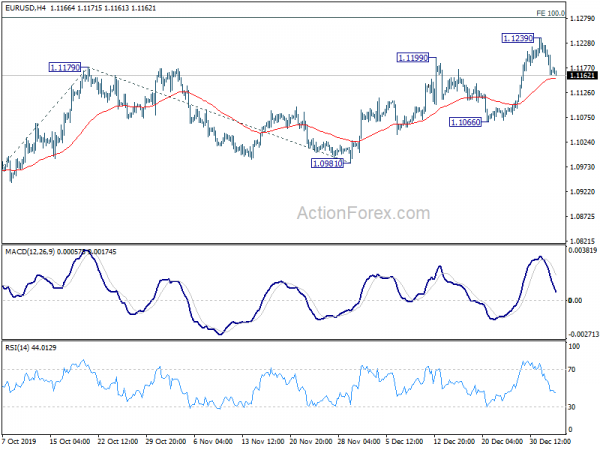Click the 1.10240 price axis value

click(582, 142)
